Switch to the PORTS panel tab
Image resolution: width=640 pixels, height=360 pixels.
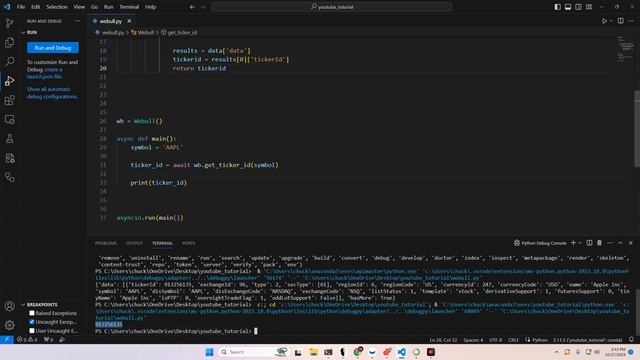point(189,243)
